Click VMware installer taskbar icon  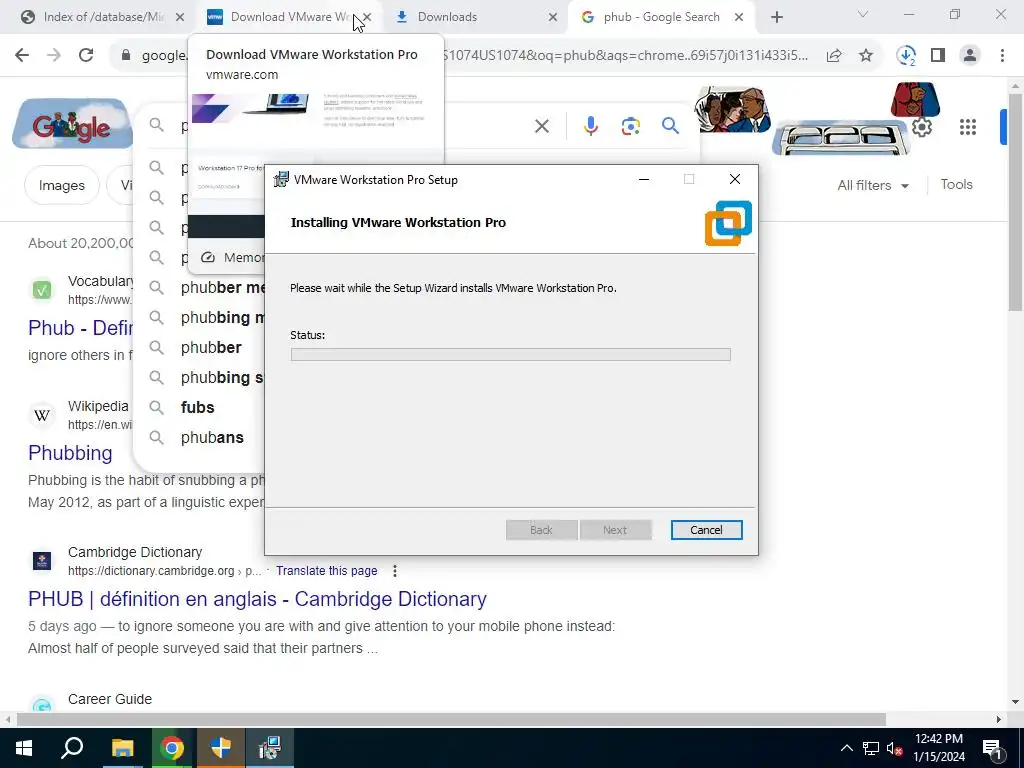270,748
